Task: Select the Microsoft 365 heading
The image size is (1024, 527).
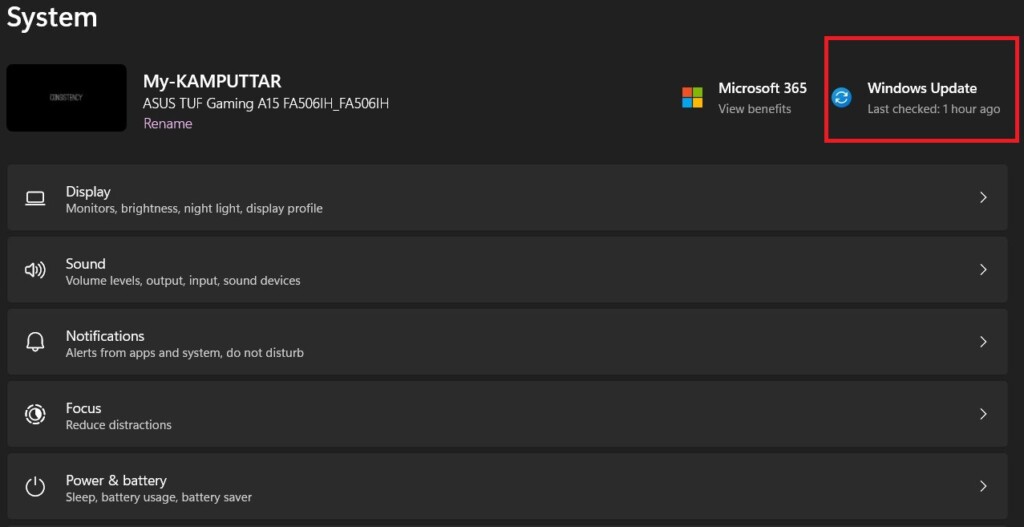Action: pyautogui.click(x=762, y=88)
